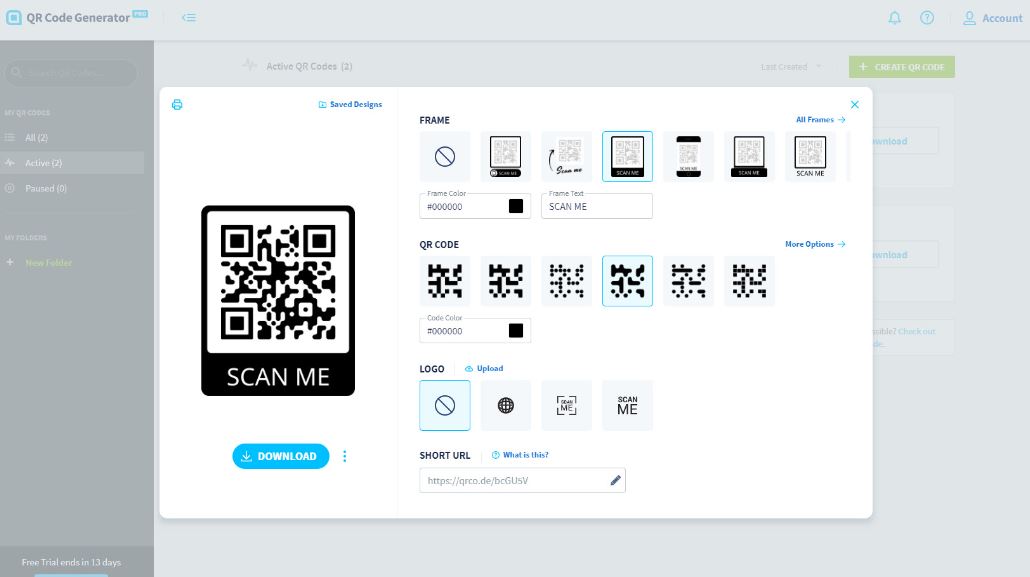Select the fifth QR code pattern
Viewport: 1030px width, 577px height.
(x=688, y=281)
